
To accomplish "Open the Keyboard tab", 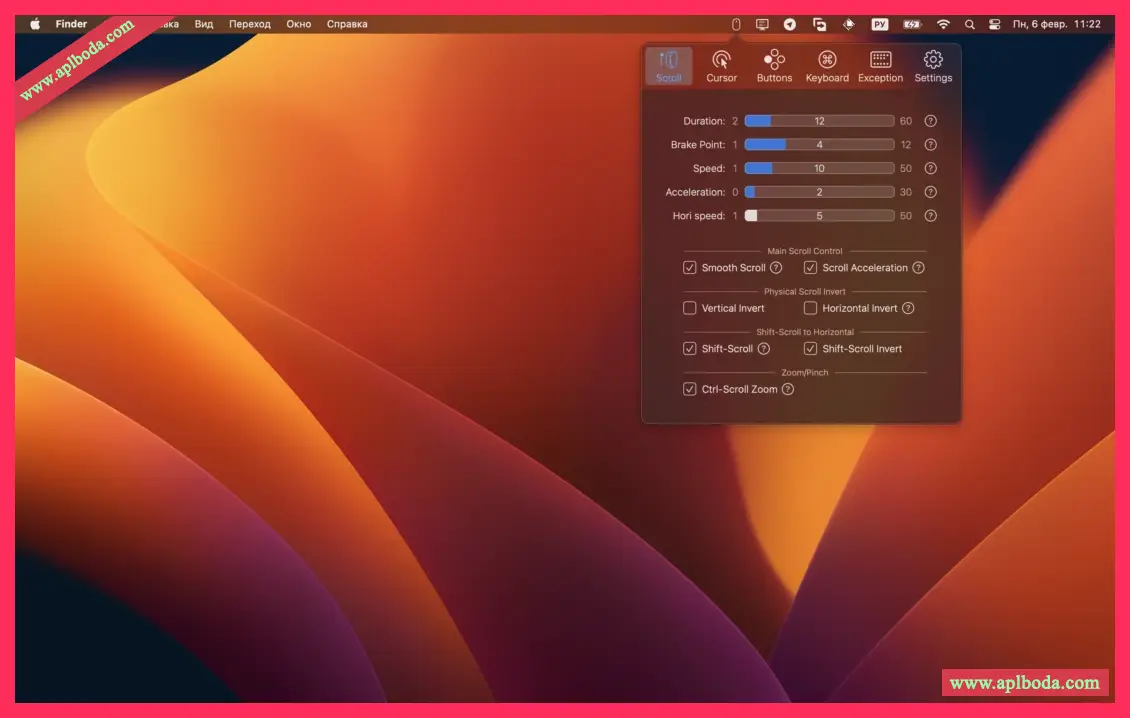I will [827, 66].
